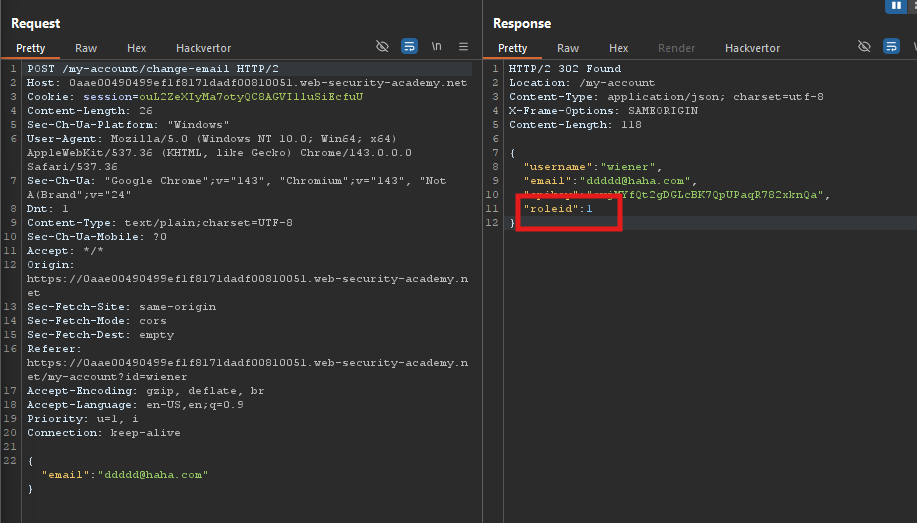917x523 pixels.
Task: Toggle line wrap icon in Request panel
Action: (409, 46)
